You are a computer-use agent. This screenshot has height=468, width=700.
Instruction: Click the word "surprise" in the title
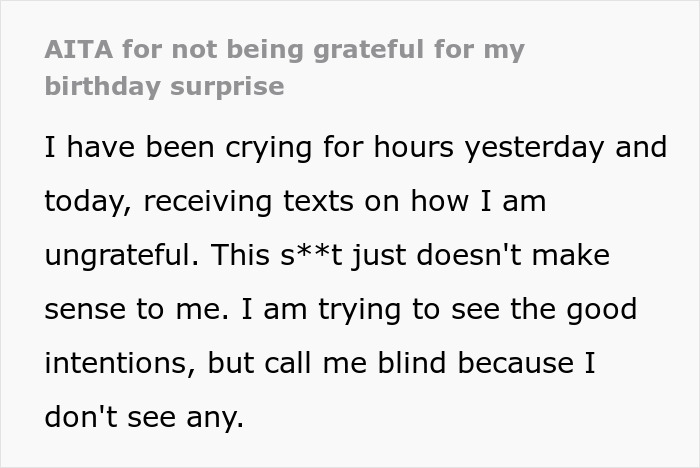(x=229, y=86)
